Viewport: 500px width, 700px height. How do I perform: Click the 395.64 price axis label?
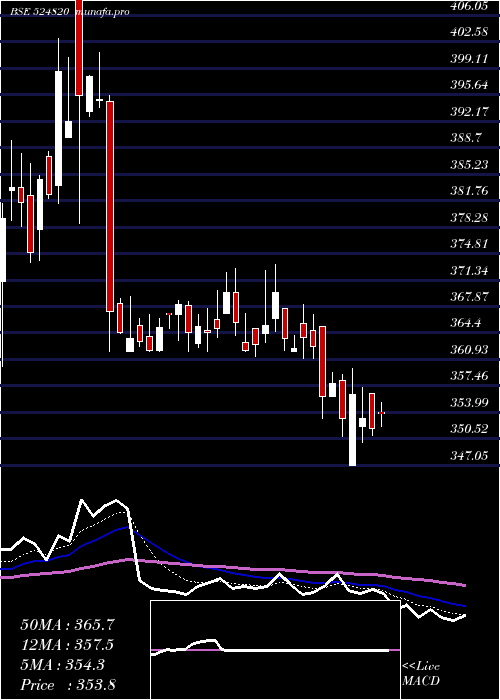468,85
